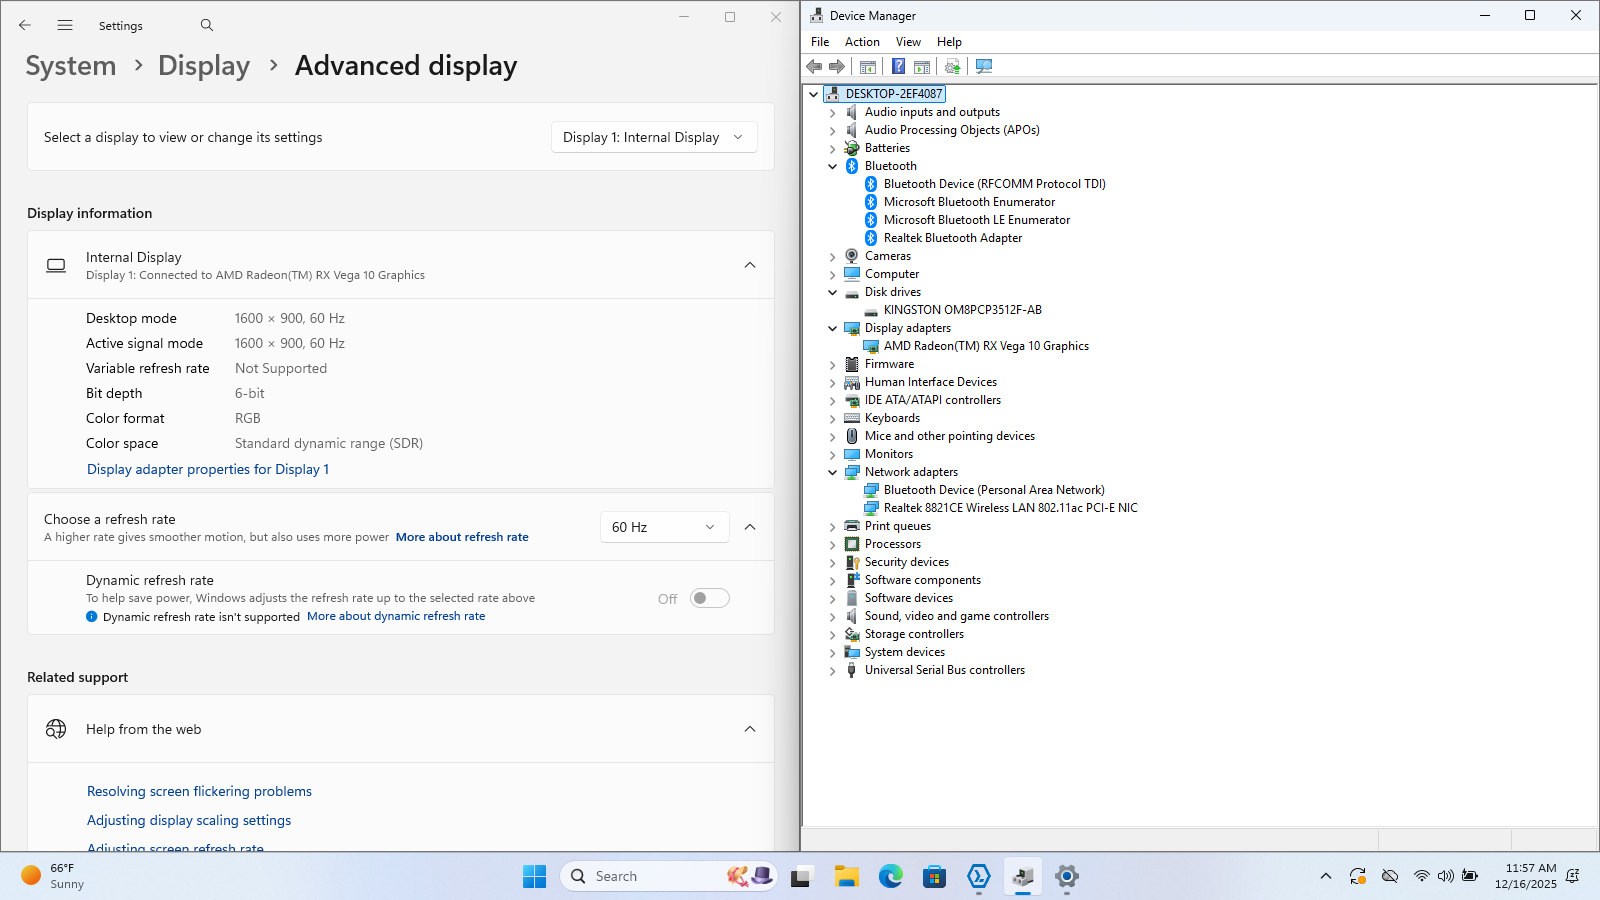Select the Realtek Bluetooth Adapter device
The height and width of the screenshot is (900, 1600).
952,238
